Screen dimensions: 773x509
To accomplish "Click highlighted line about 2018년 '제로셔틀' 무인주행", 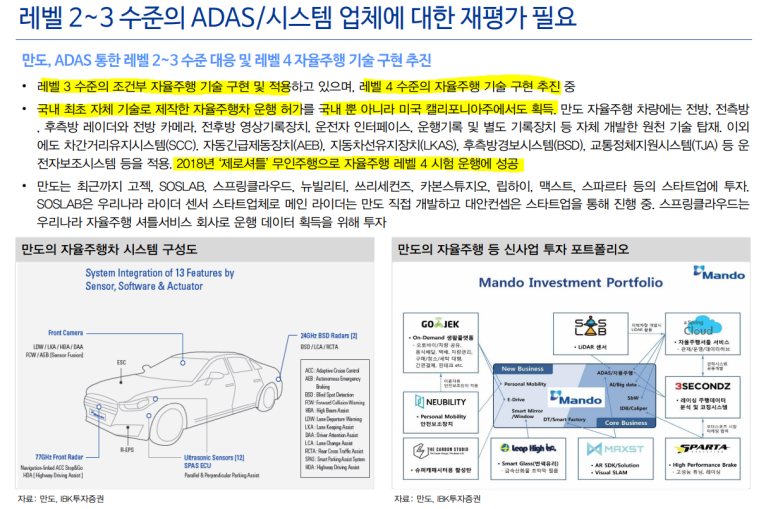I will (347, 163).
